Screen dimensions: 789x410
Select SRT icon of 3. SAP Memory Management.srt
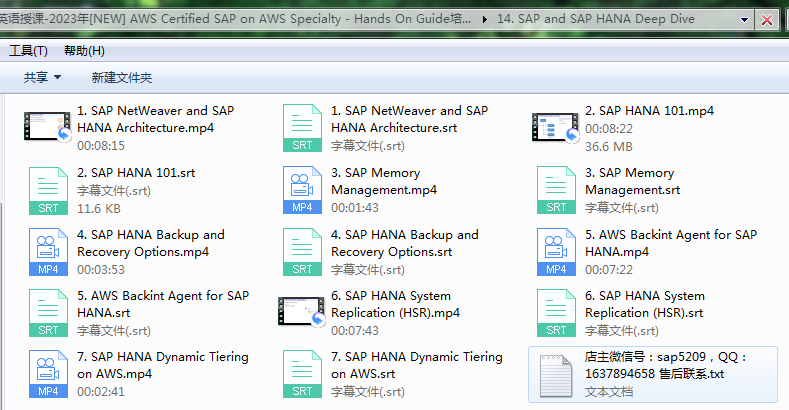pyautogui.click(x=556, y=190)
